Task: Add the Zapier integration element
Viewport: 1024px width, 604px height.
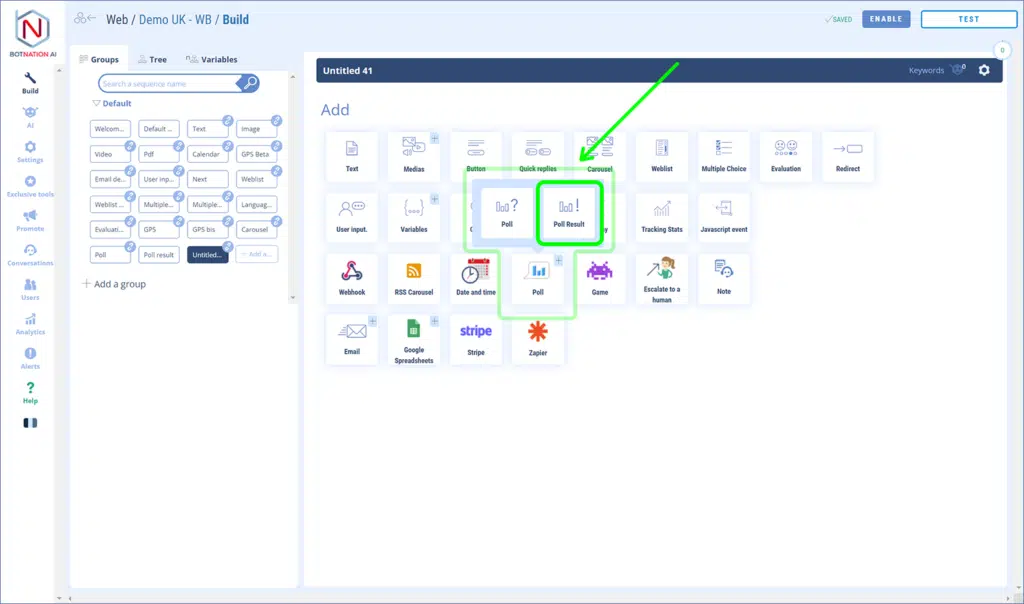Action: tap(538, 339)
